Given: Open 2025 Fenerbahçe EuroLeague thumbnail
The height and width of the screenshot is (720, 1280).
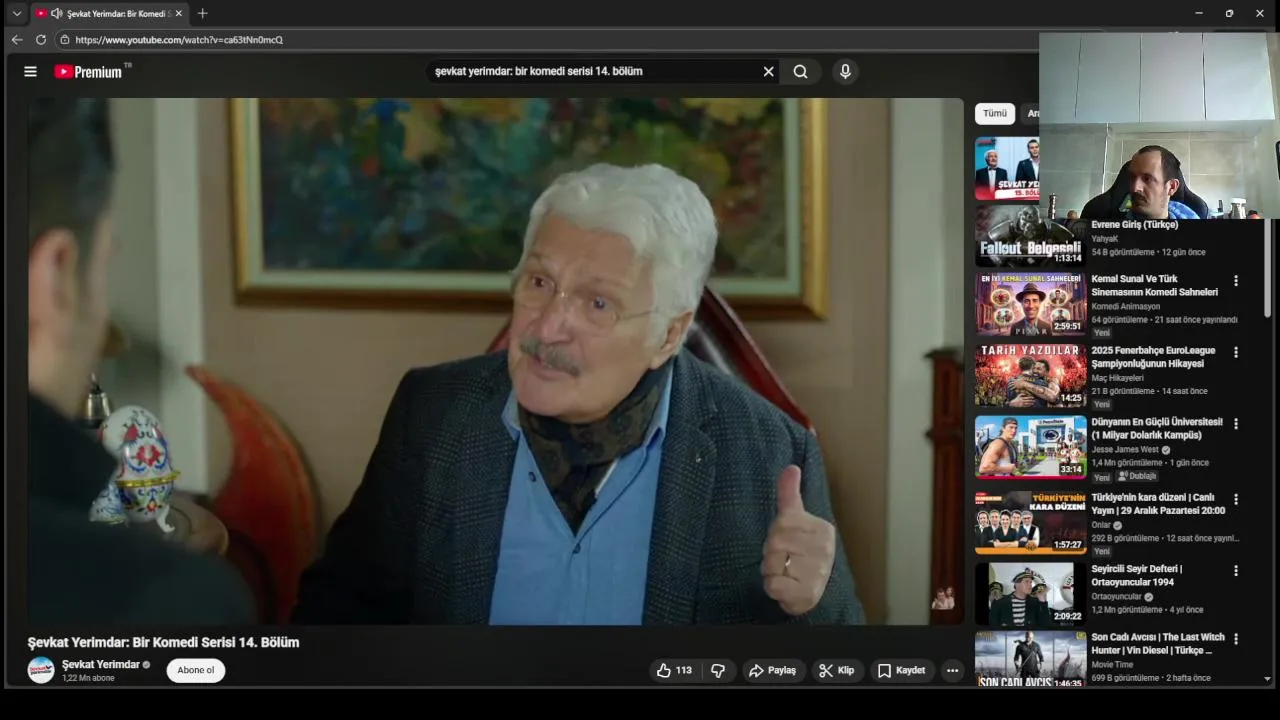Looking at the screenshot, I should coord(1030,375).
